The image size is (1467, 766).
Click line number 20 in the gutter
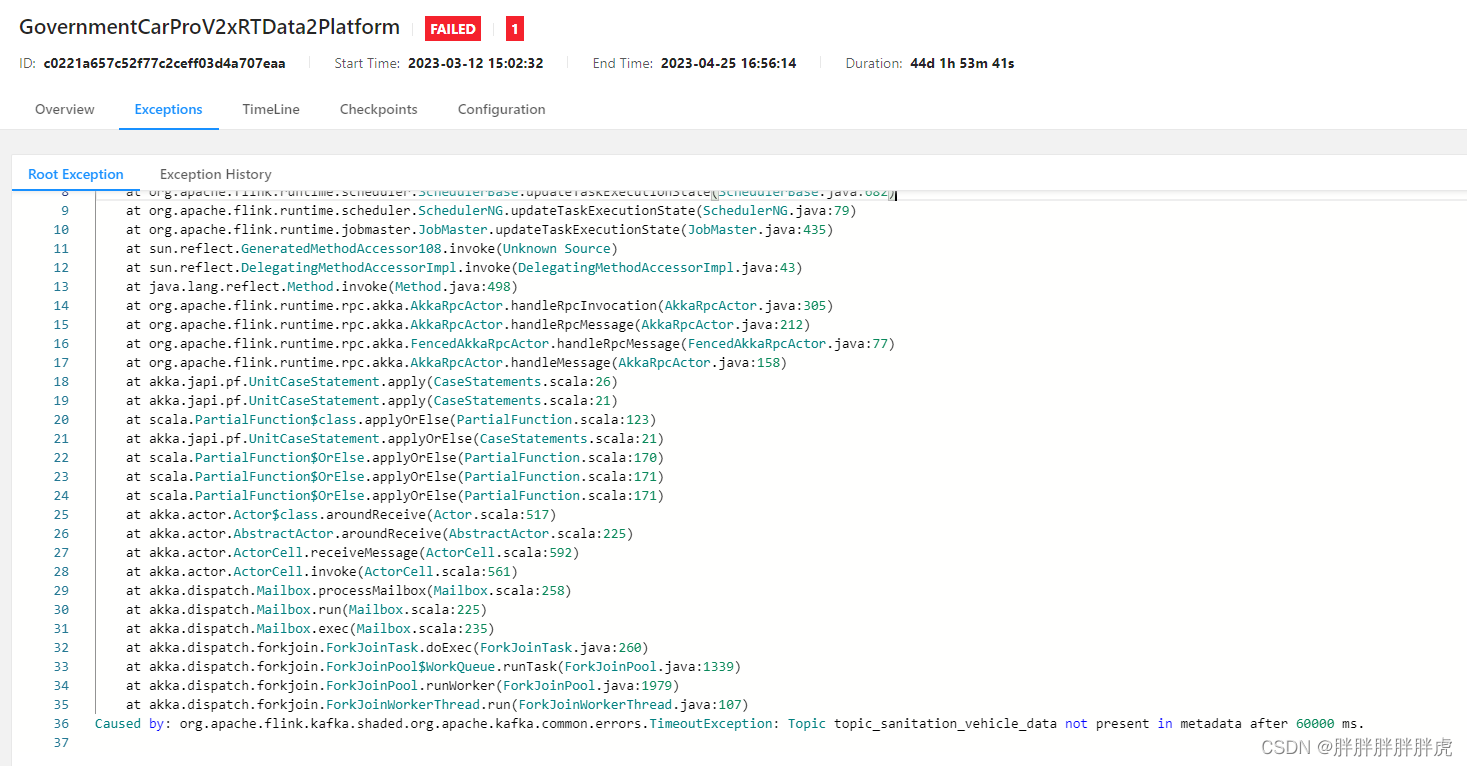(62, 420)
